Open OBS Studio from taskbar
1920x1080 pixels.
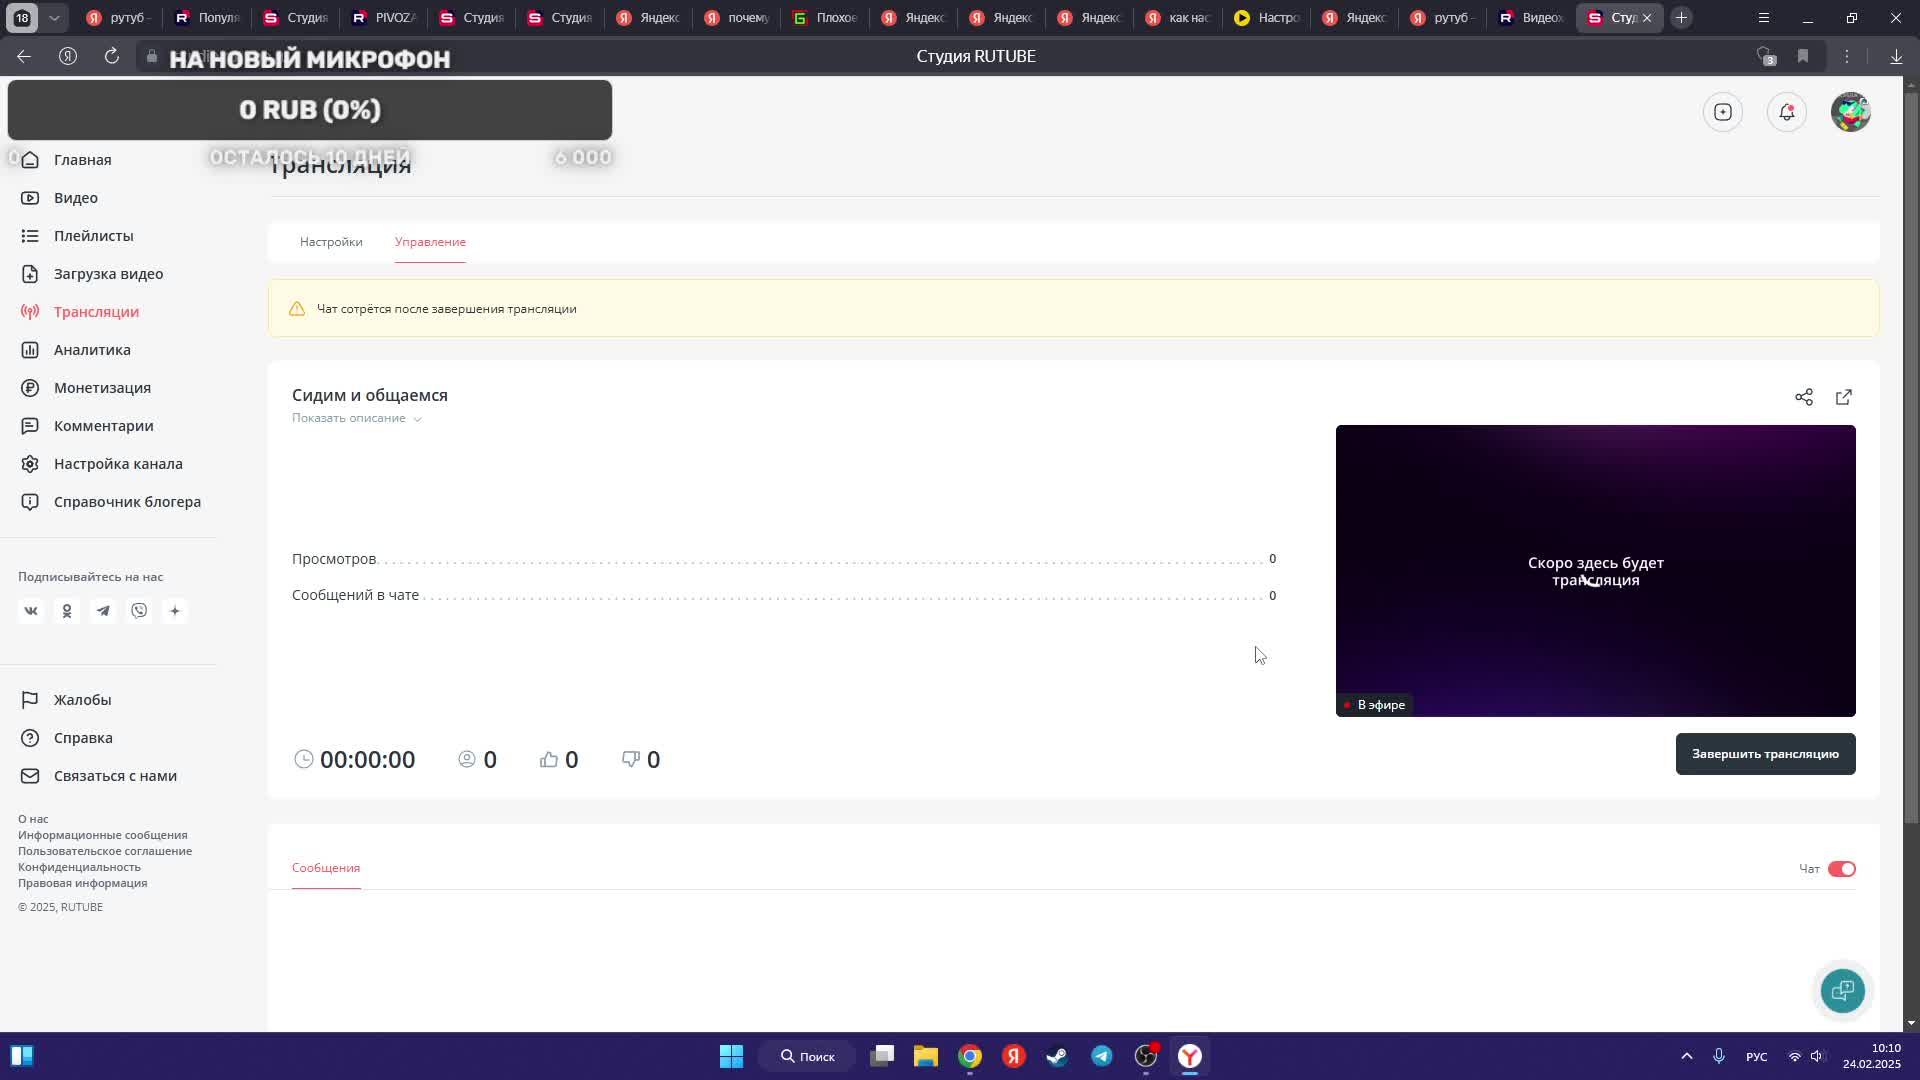[1146, 1056]
